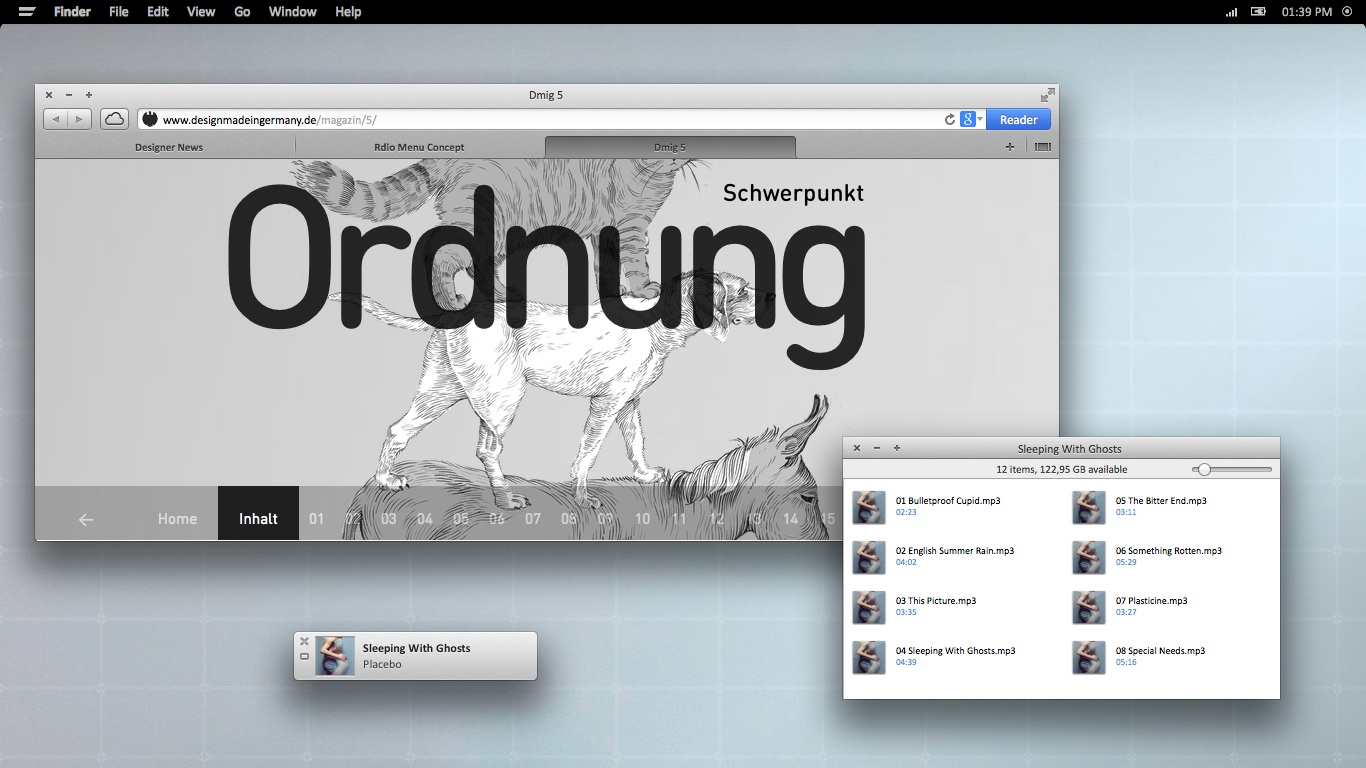Go to Home in the magazine navigation

coord(177,519)
